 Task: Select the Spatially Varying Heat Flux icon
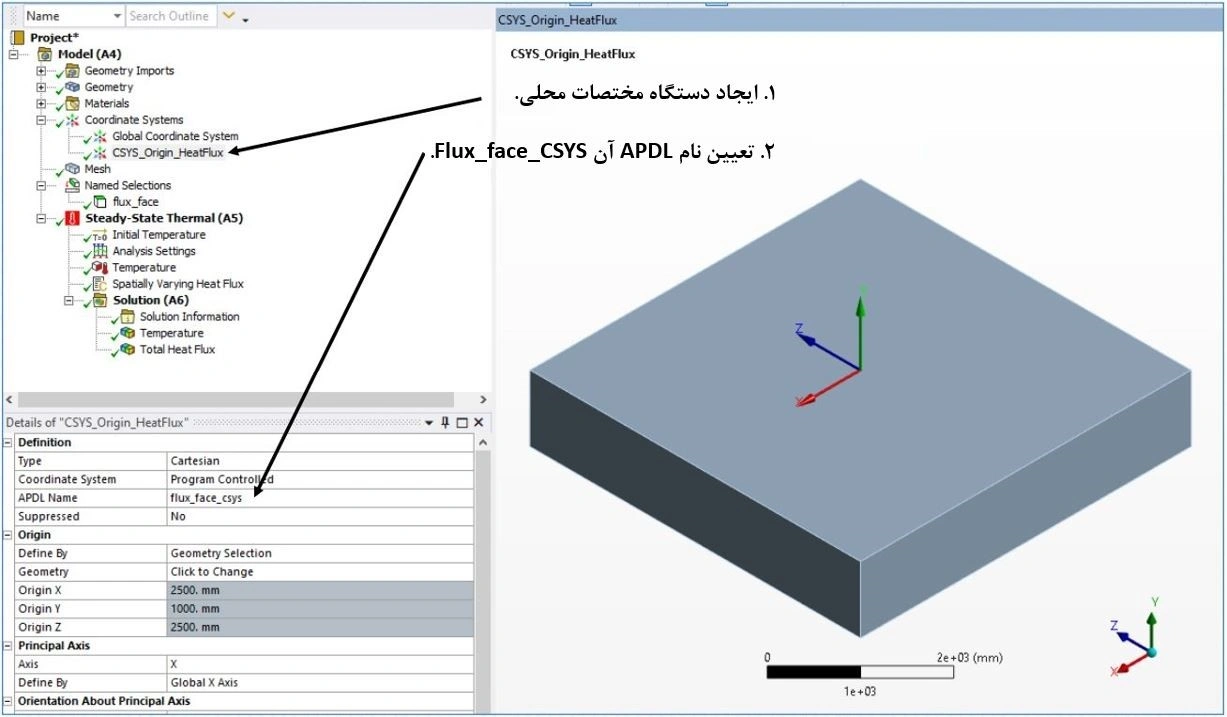(x=100, y=284)
